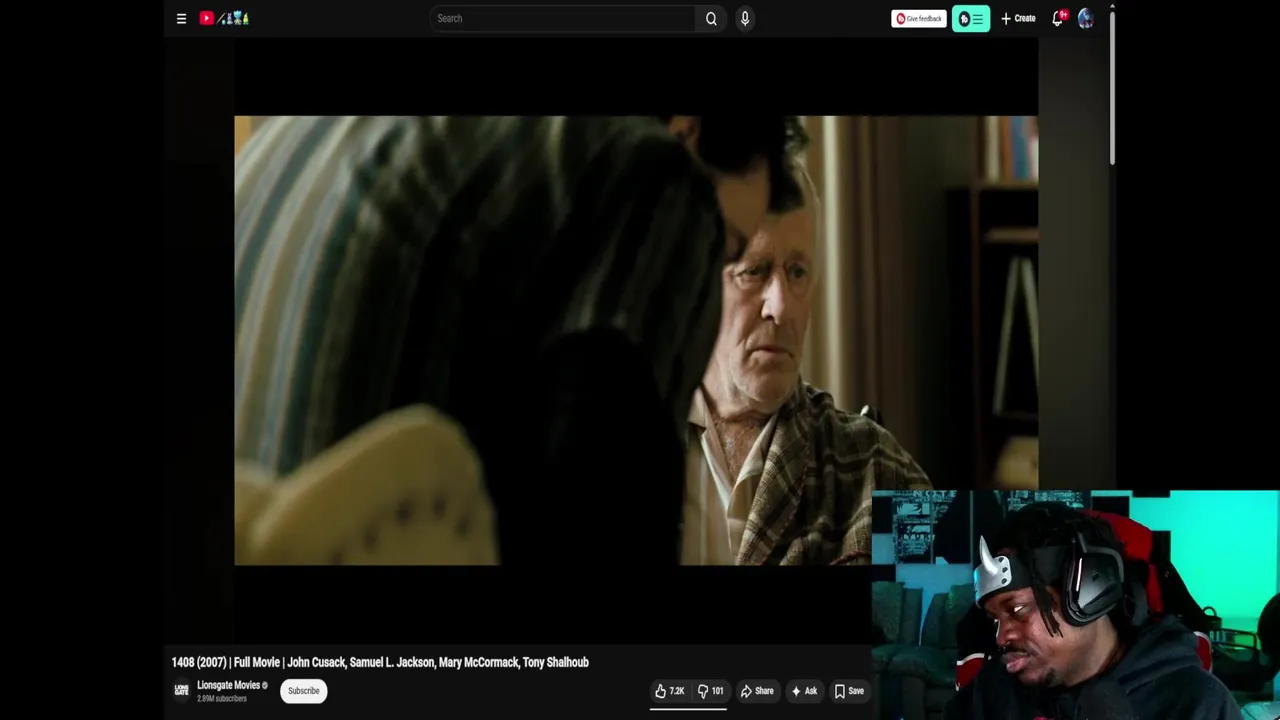Screen dimensions: 1280x720
Task: Open the notifications bell
Action: click(1058, 18)
